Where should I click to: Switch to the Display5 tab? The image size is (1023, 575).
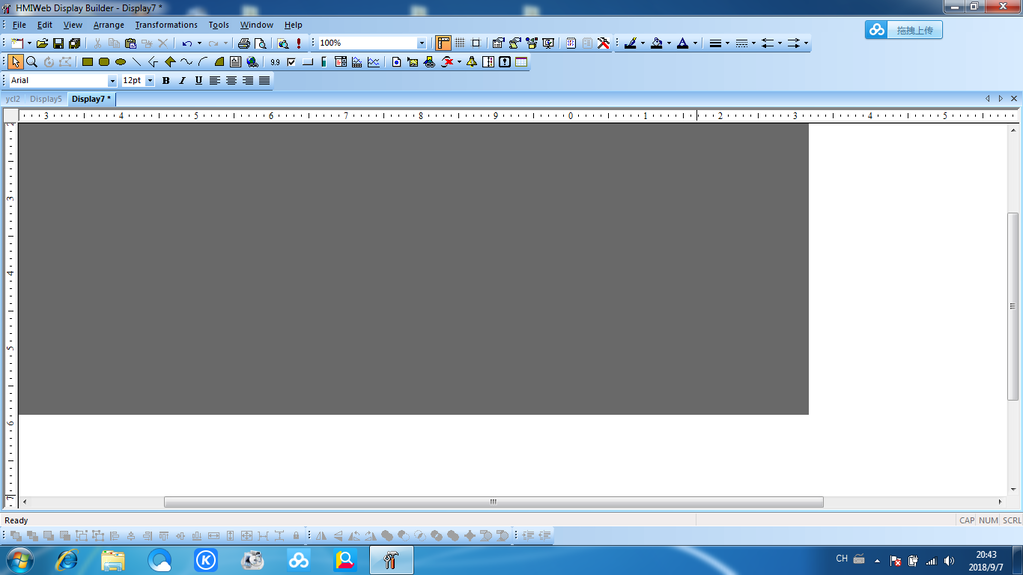46,99
